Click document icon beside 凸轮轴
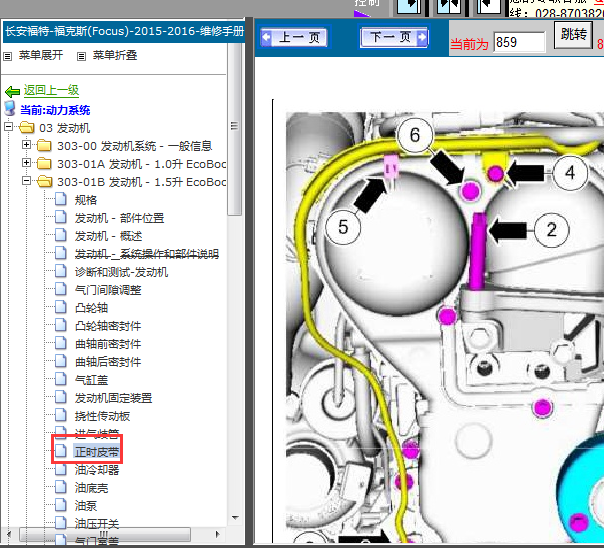The width and height of the screenshot is (604, 548). point(60,307)
